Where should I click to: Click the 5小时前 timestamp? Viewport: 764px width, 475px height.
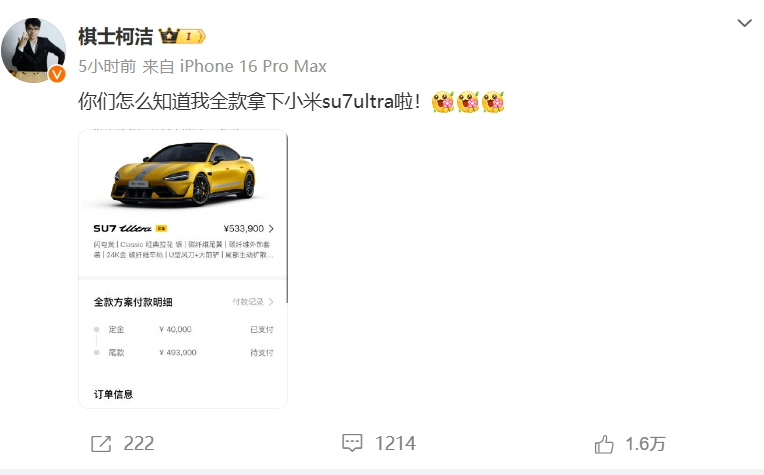point(107,66)
